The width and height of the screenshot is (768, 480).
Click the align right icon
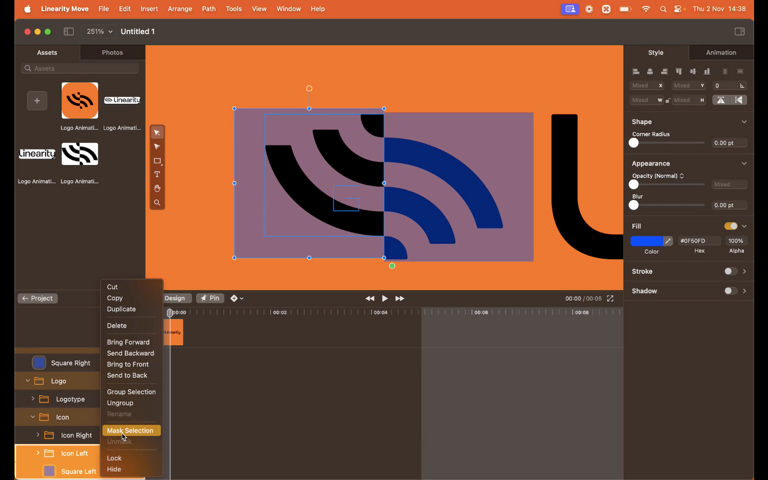pos(664,72)
